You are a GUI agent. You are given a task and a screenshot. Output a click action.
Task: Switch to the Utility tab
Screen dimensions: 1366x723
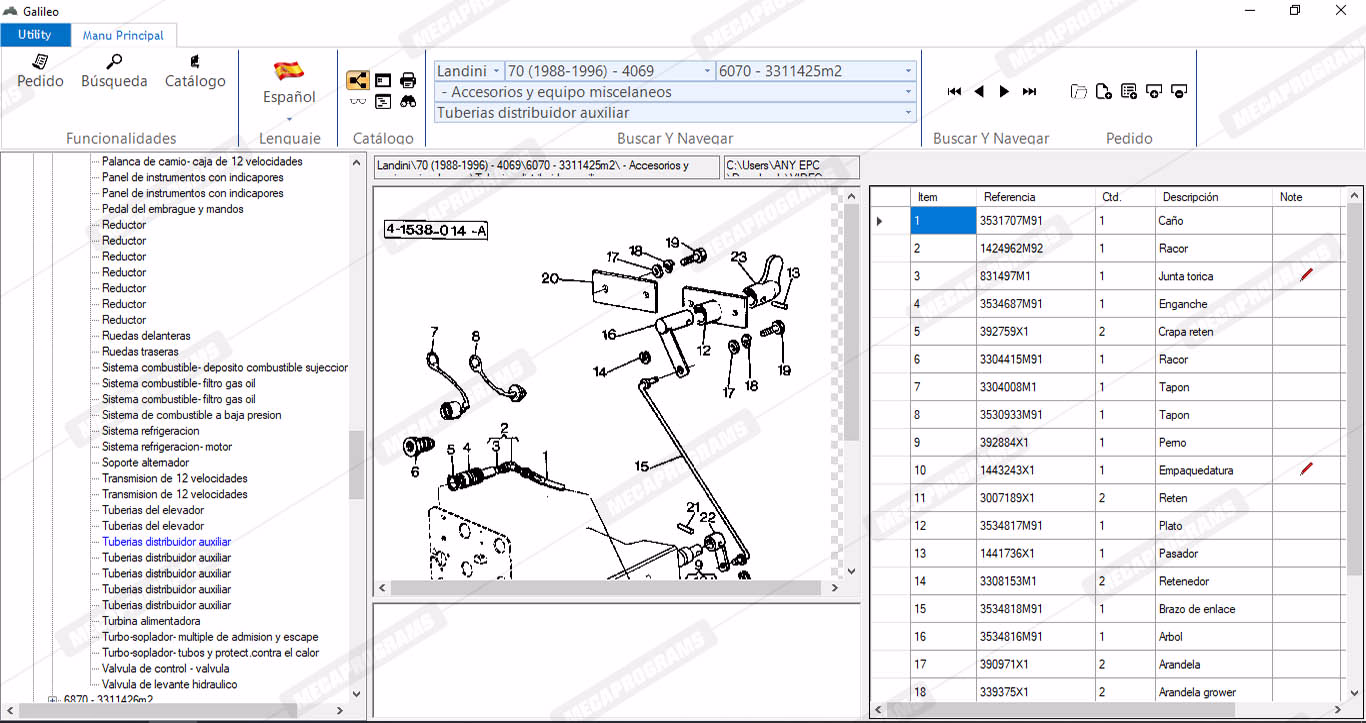(35, 35)
